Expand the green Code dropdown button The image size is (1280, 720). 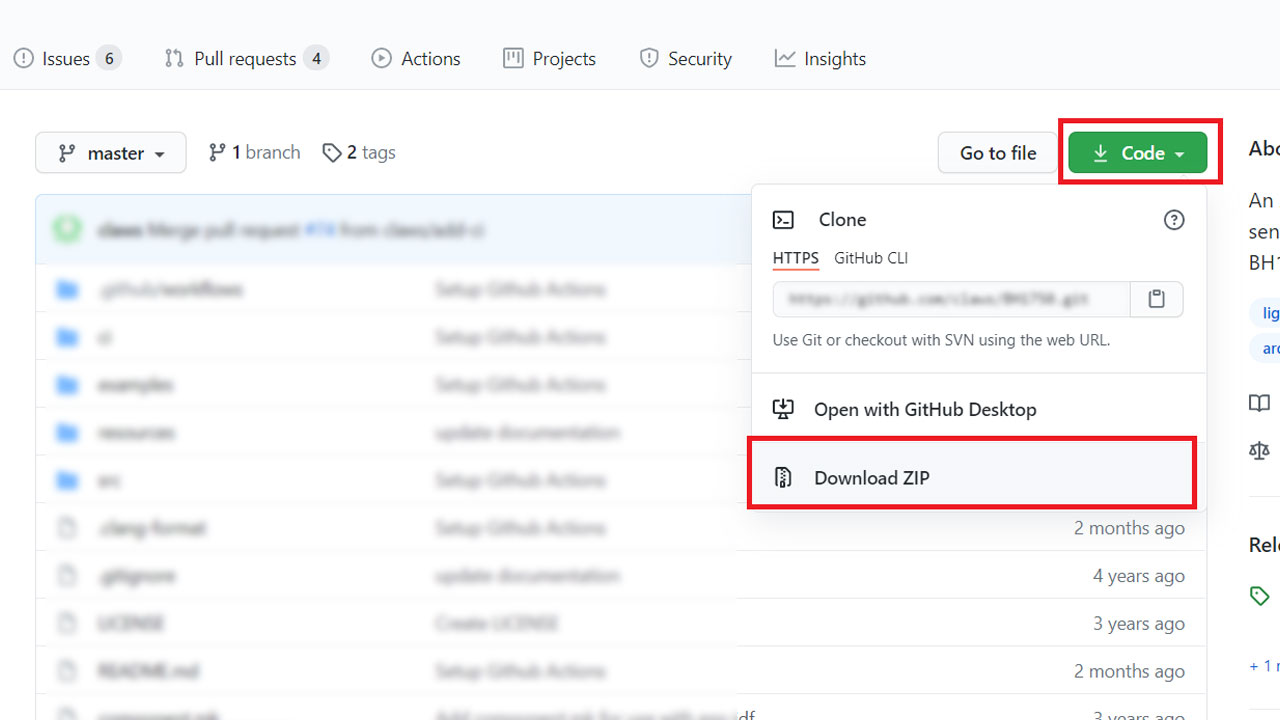(1138, 153)
